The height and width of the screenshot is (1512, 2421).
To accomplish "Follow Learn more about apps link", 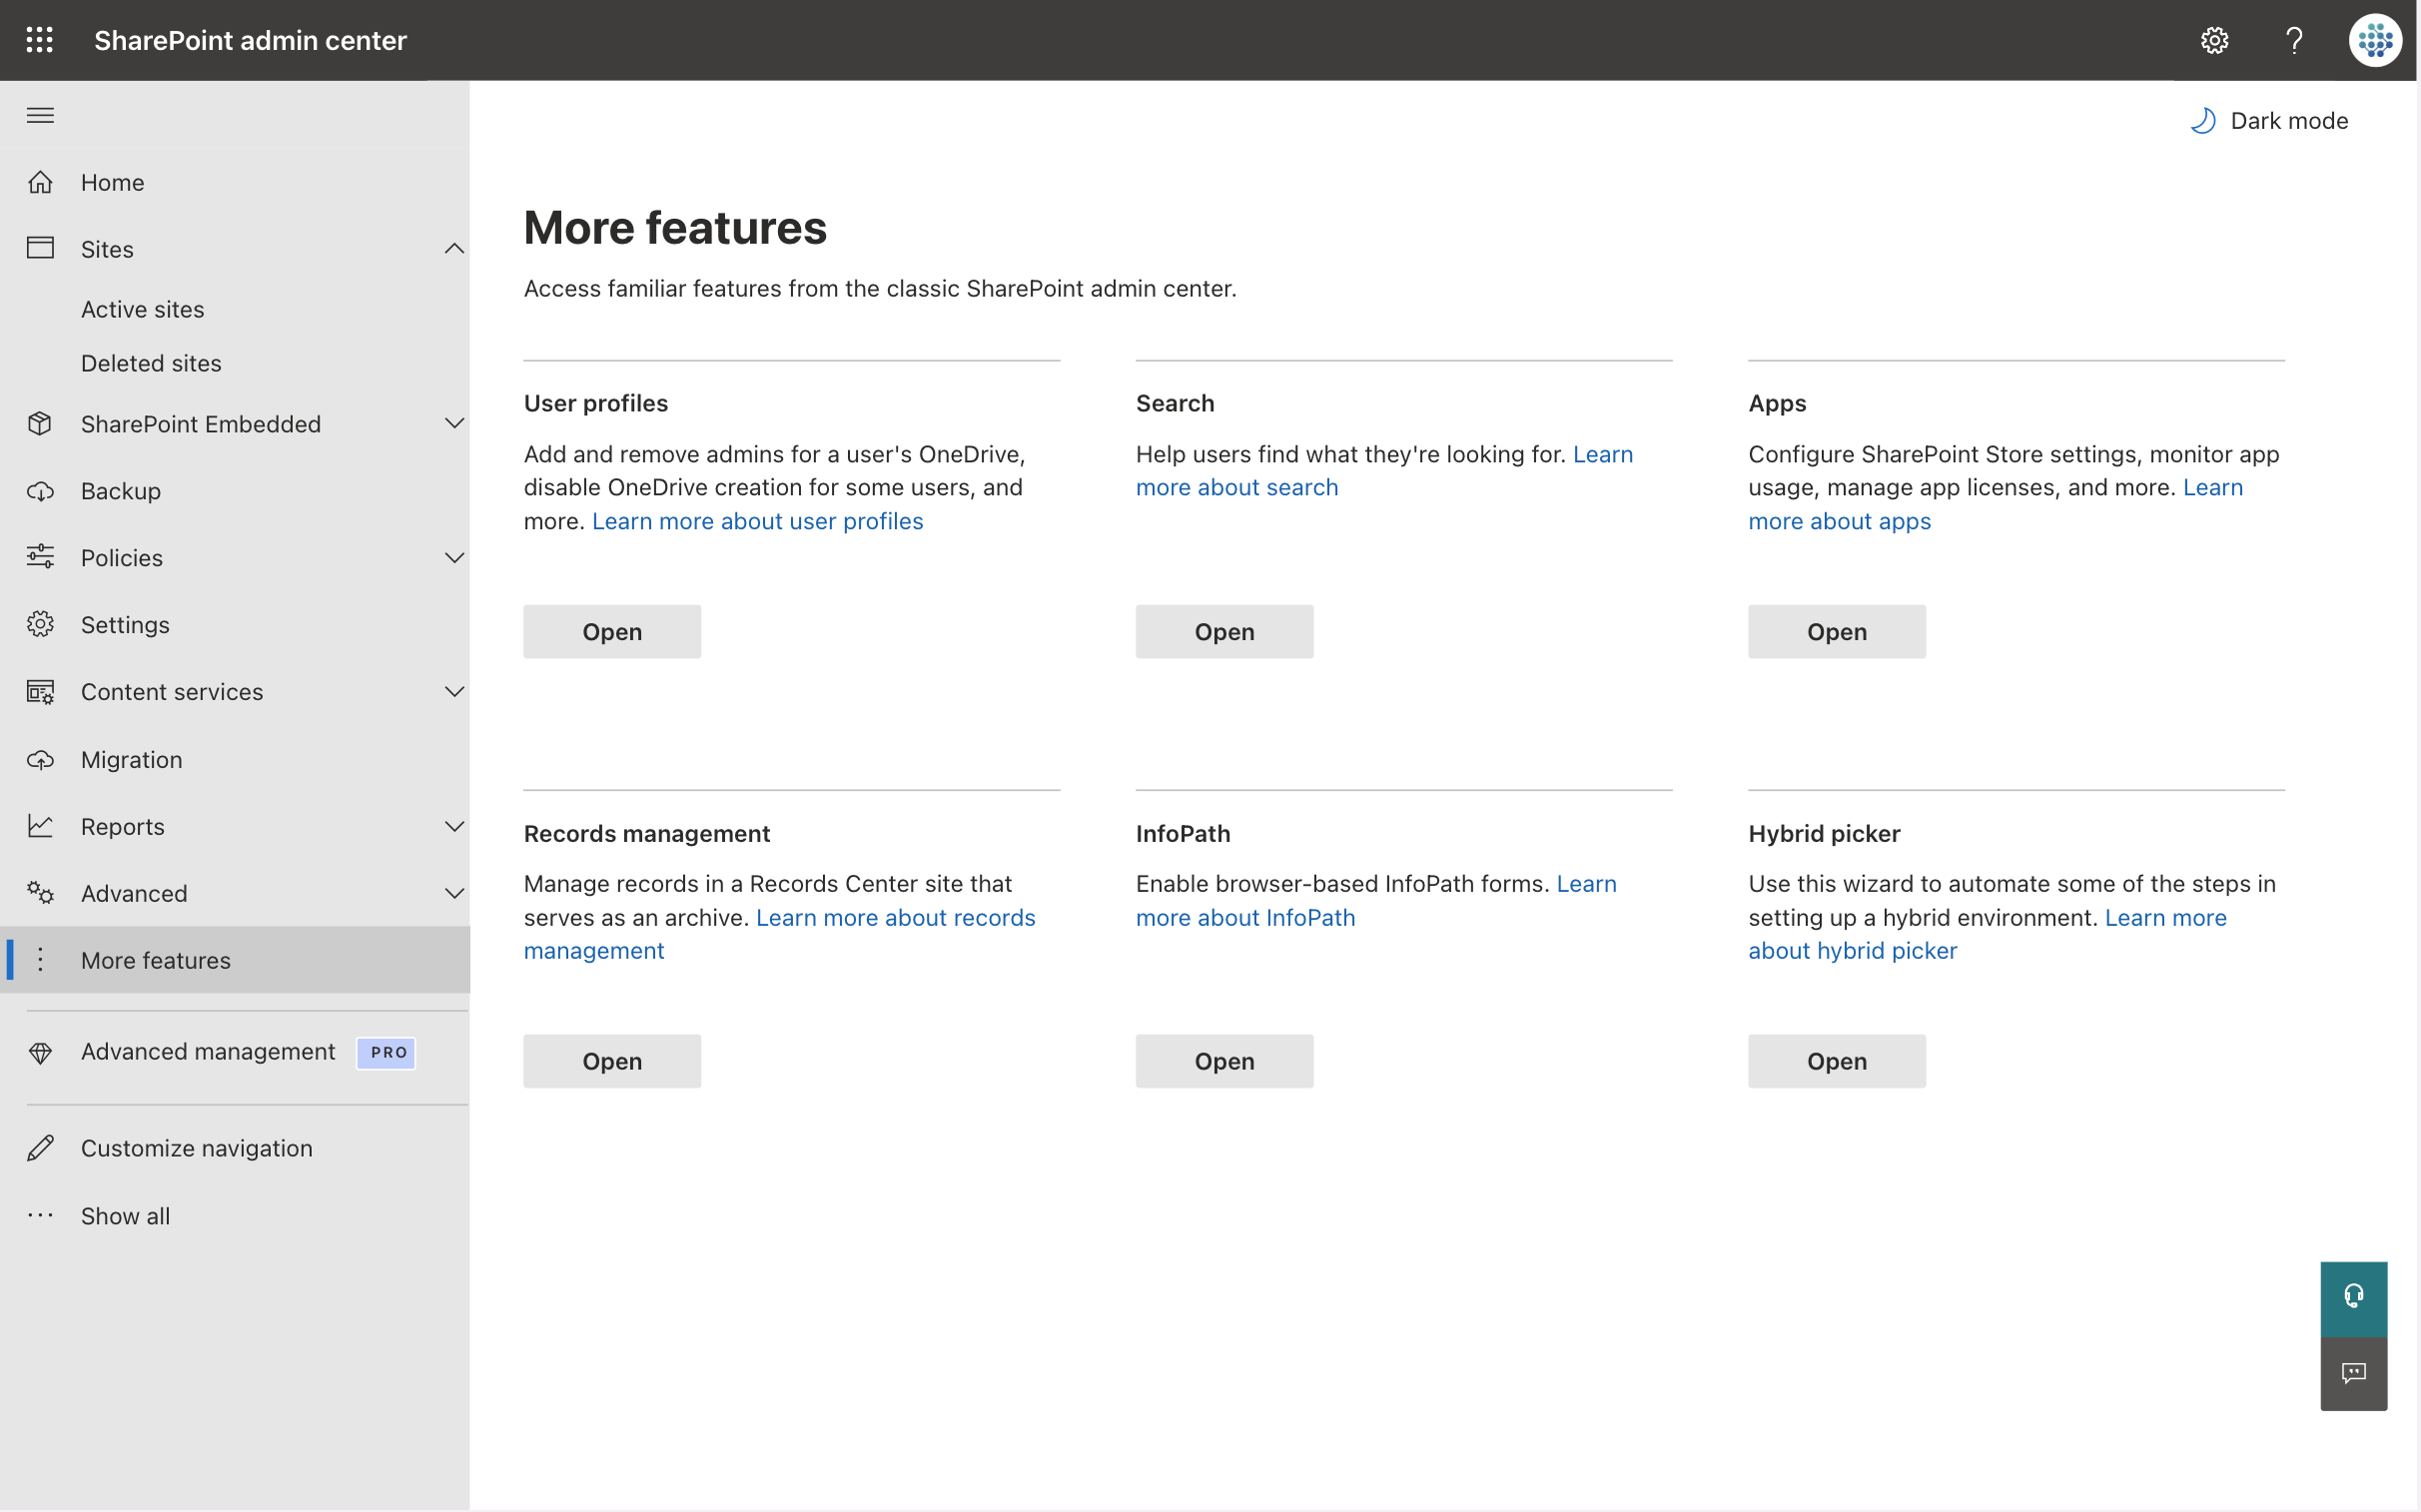I will [x=1839, y=521].
